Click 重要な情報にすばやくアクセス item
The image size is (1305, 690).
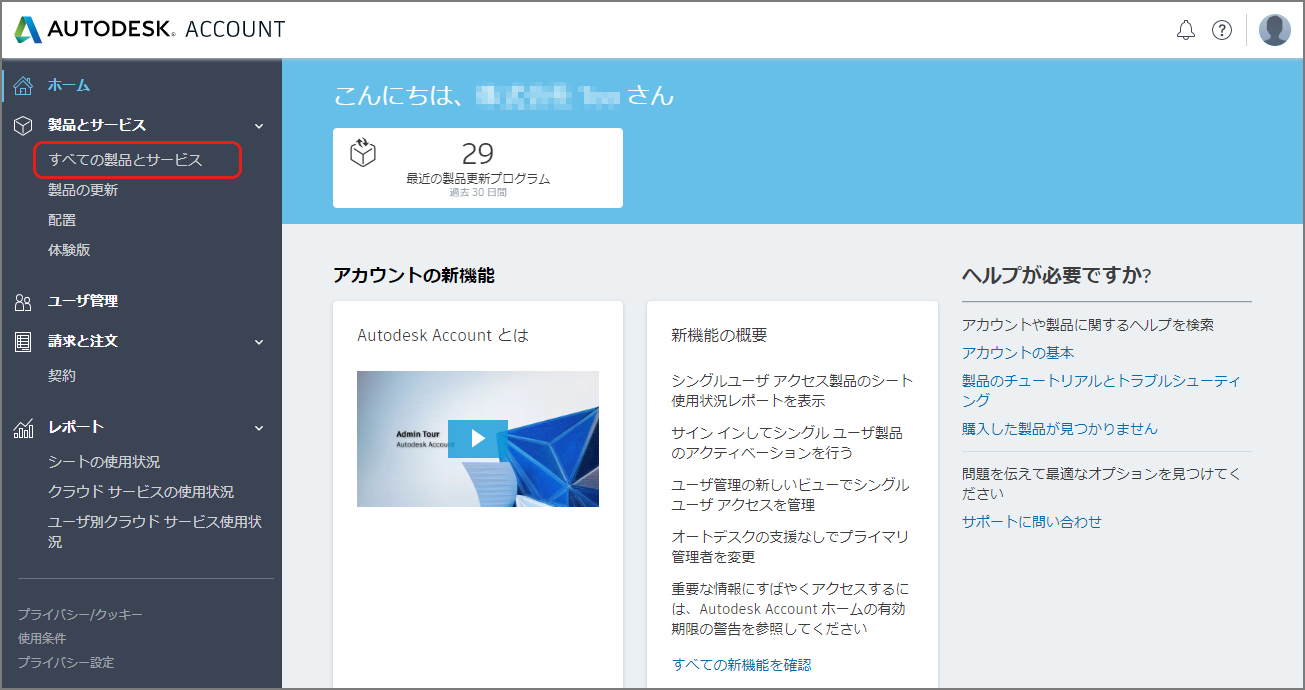click(790, 608)
